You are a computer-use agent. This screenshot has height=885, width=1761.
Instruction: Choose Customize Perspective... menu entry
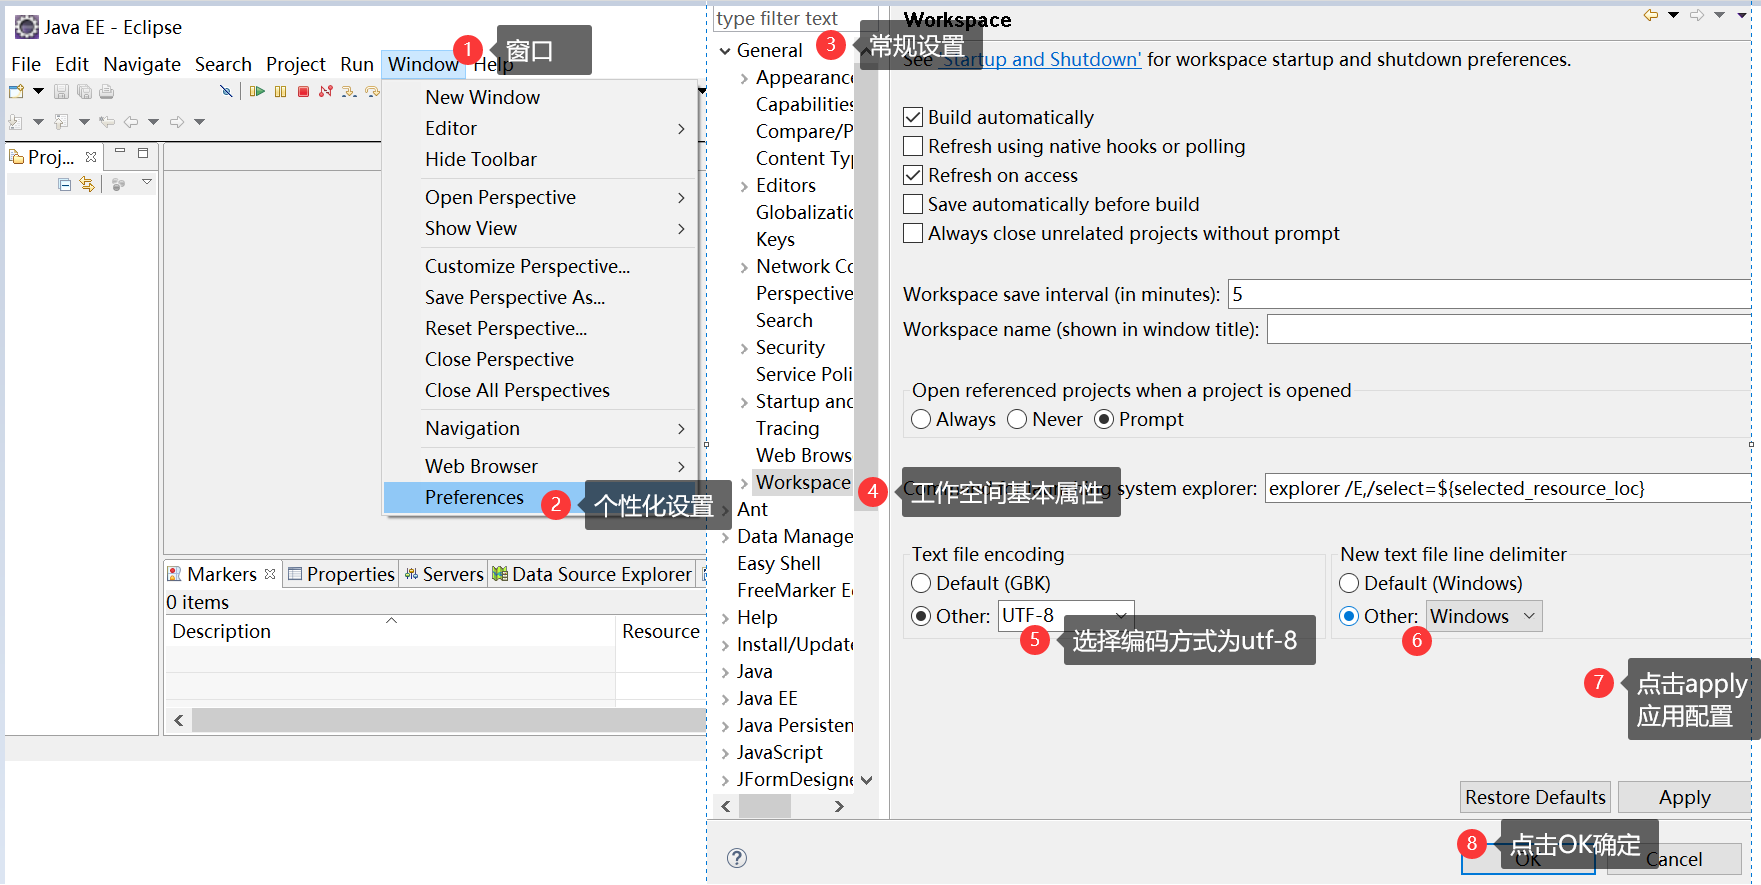click(x=540, y=266)
